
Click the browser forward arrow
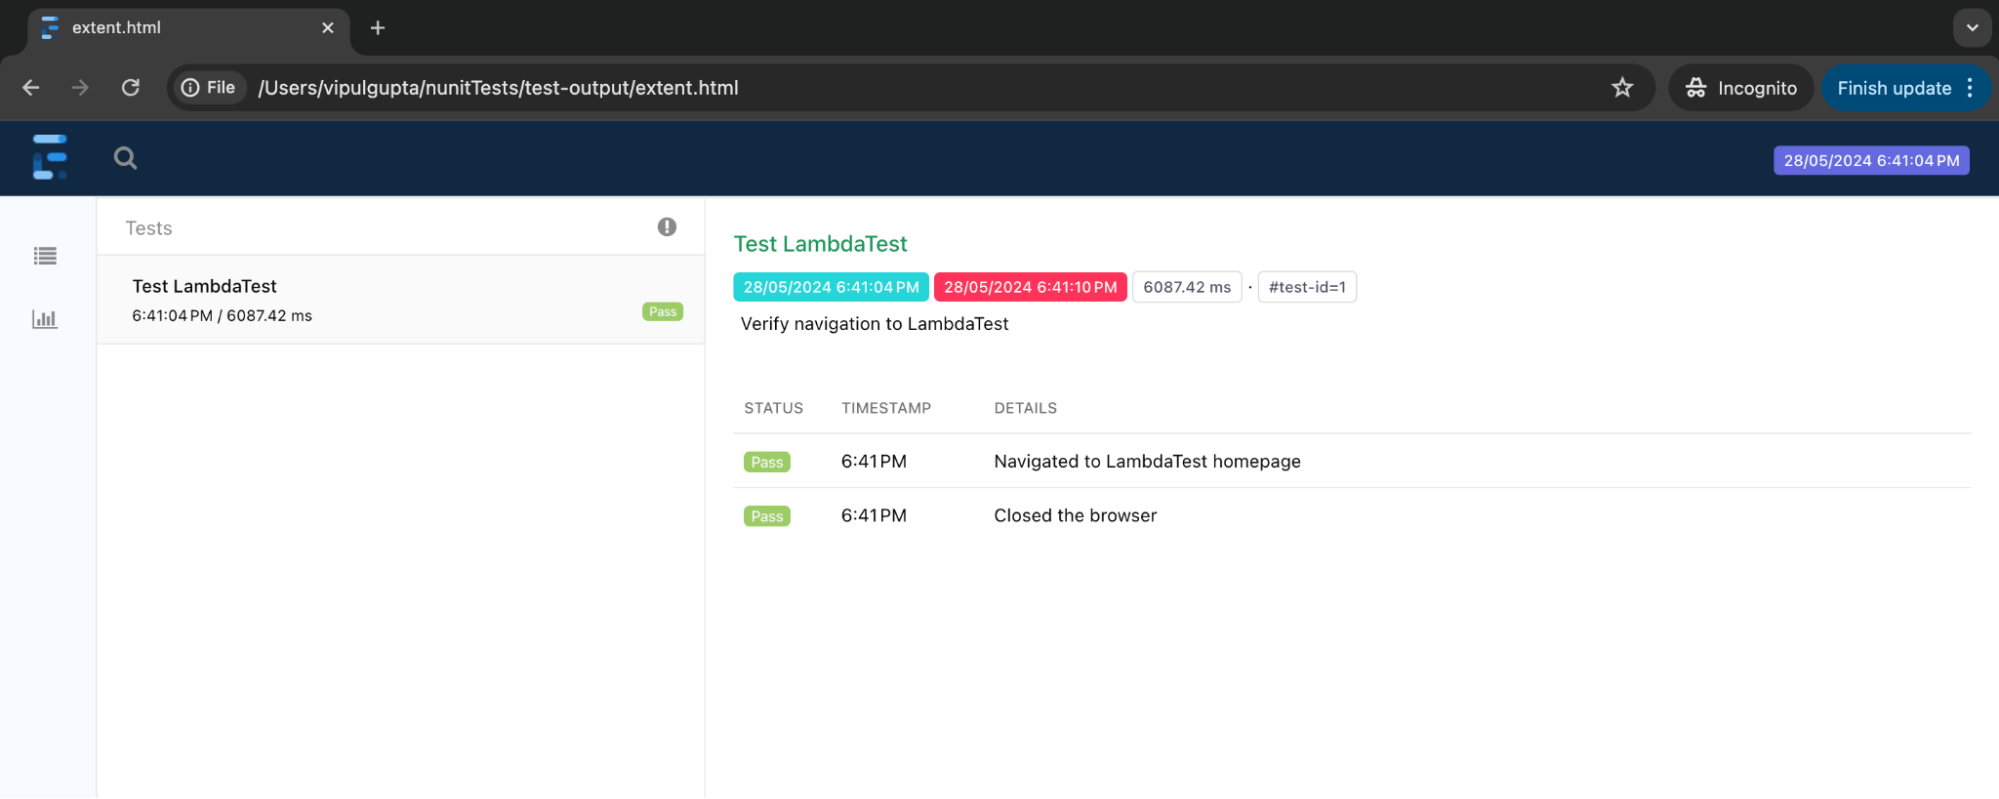tap(80, 88)
